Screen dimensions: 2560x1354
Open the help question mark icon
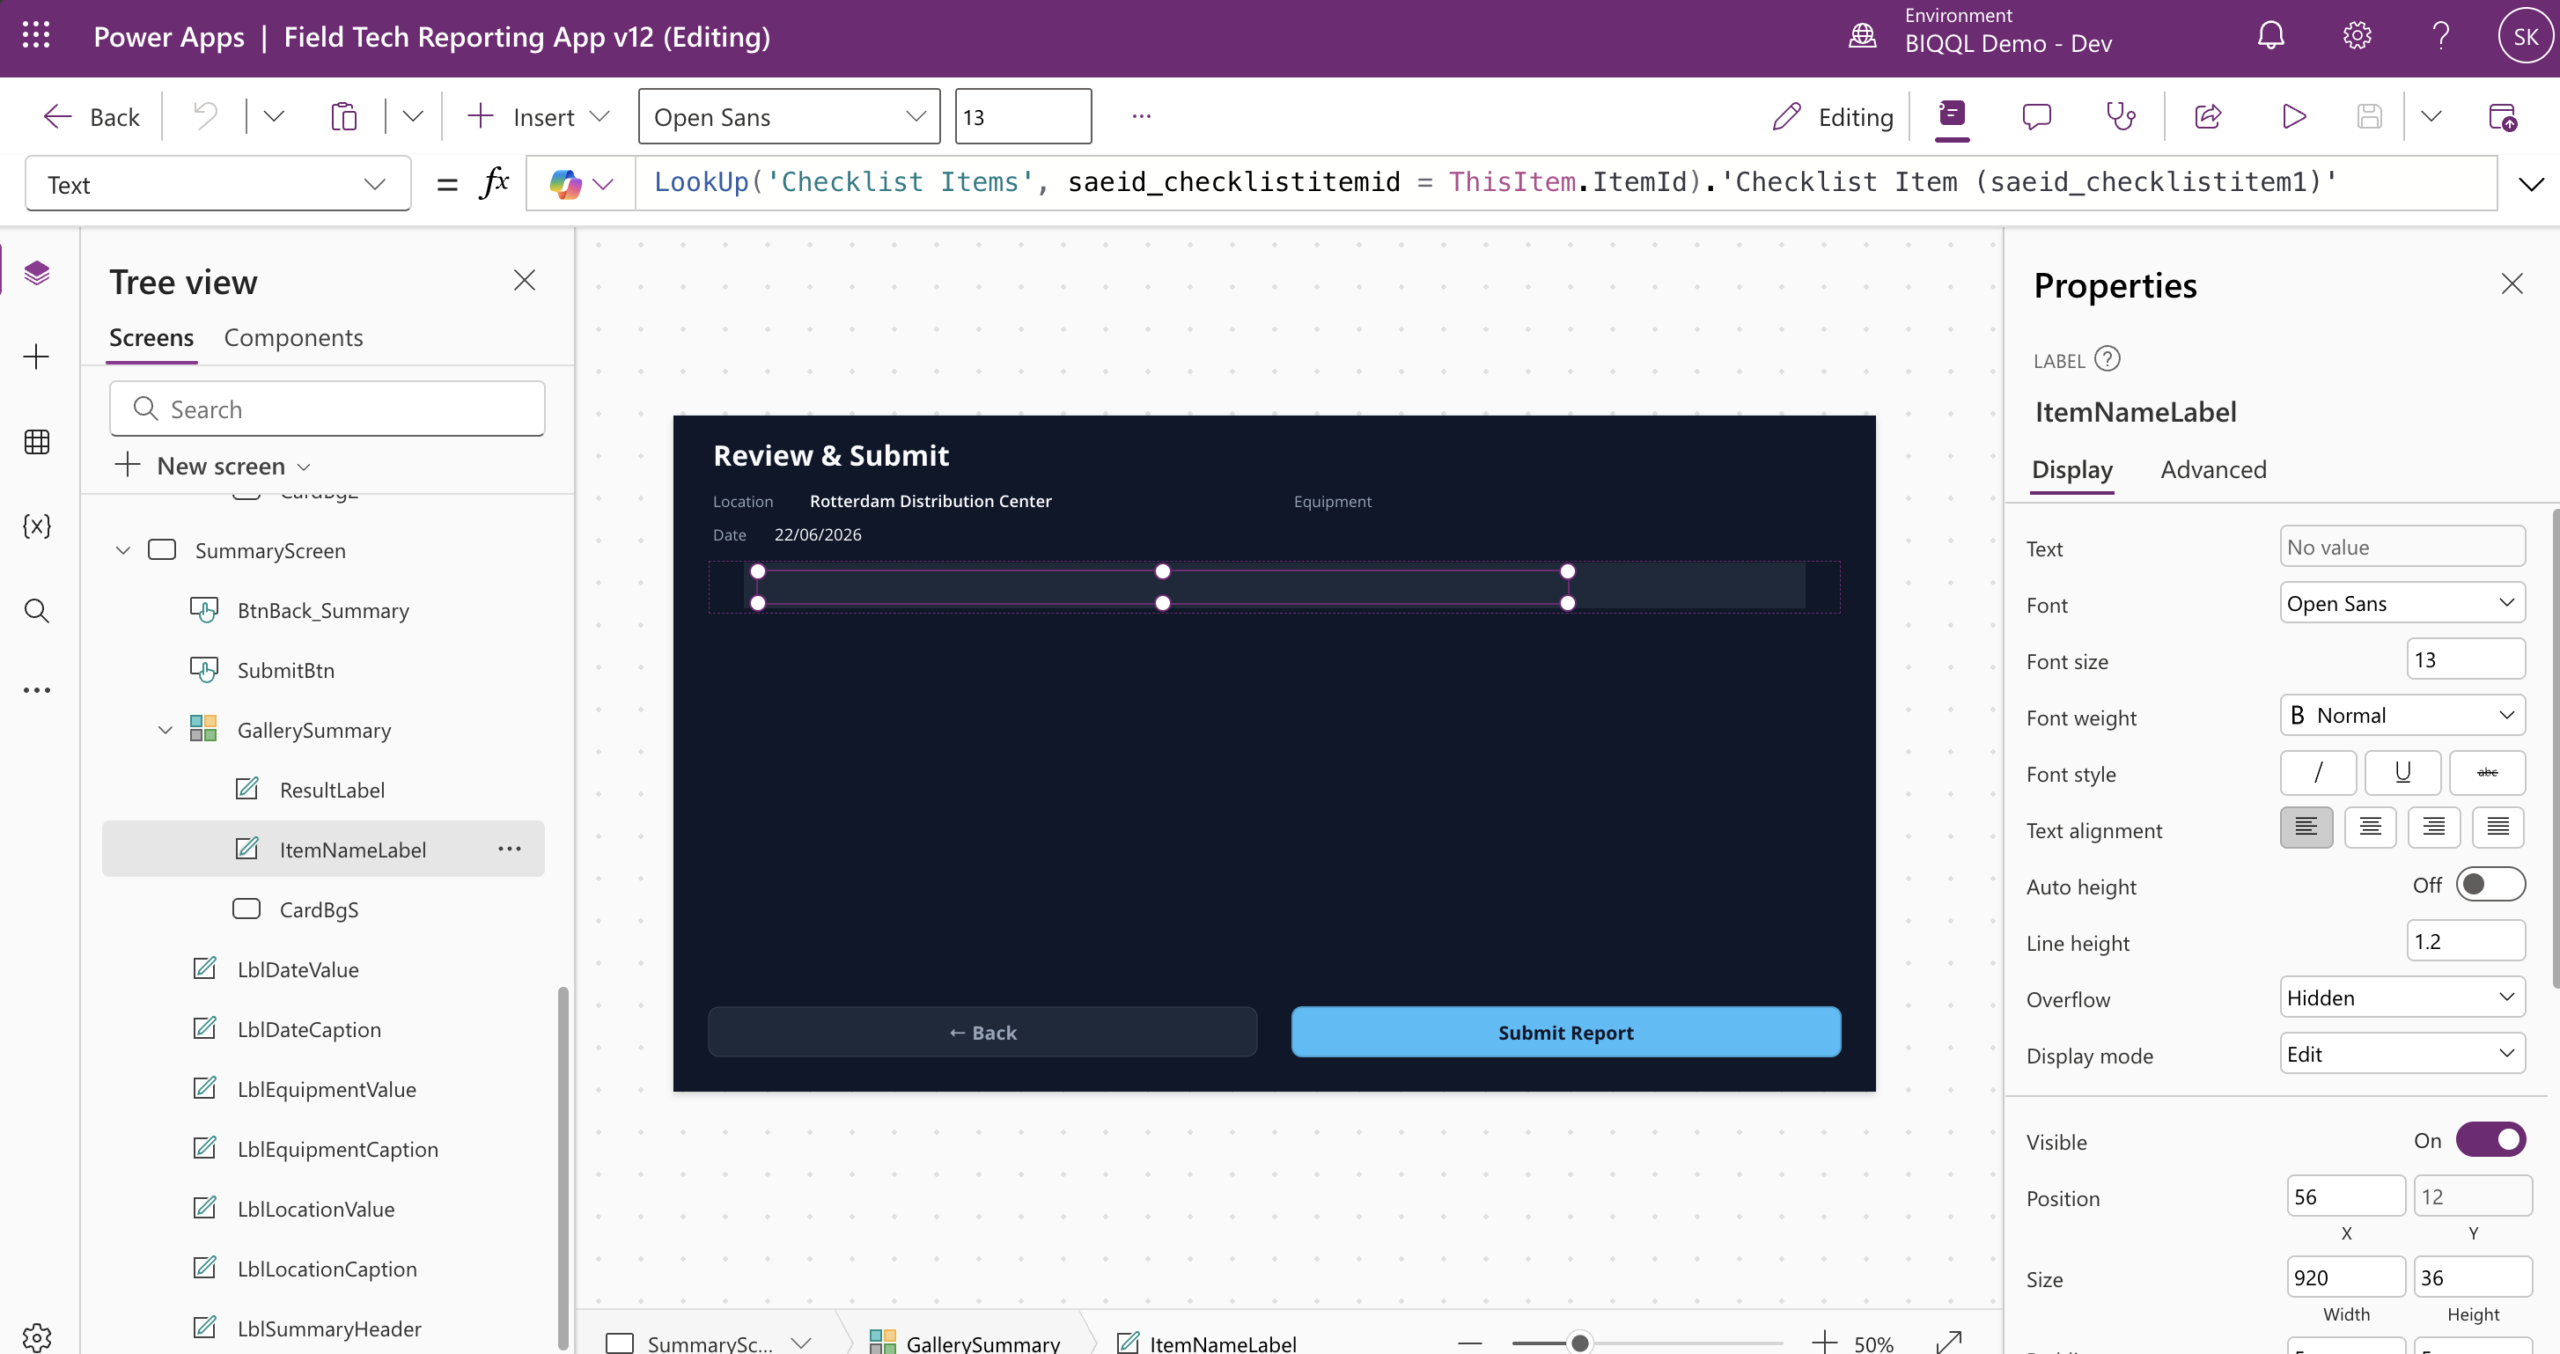tap(2441, 36)
